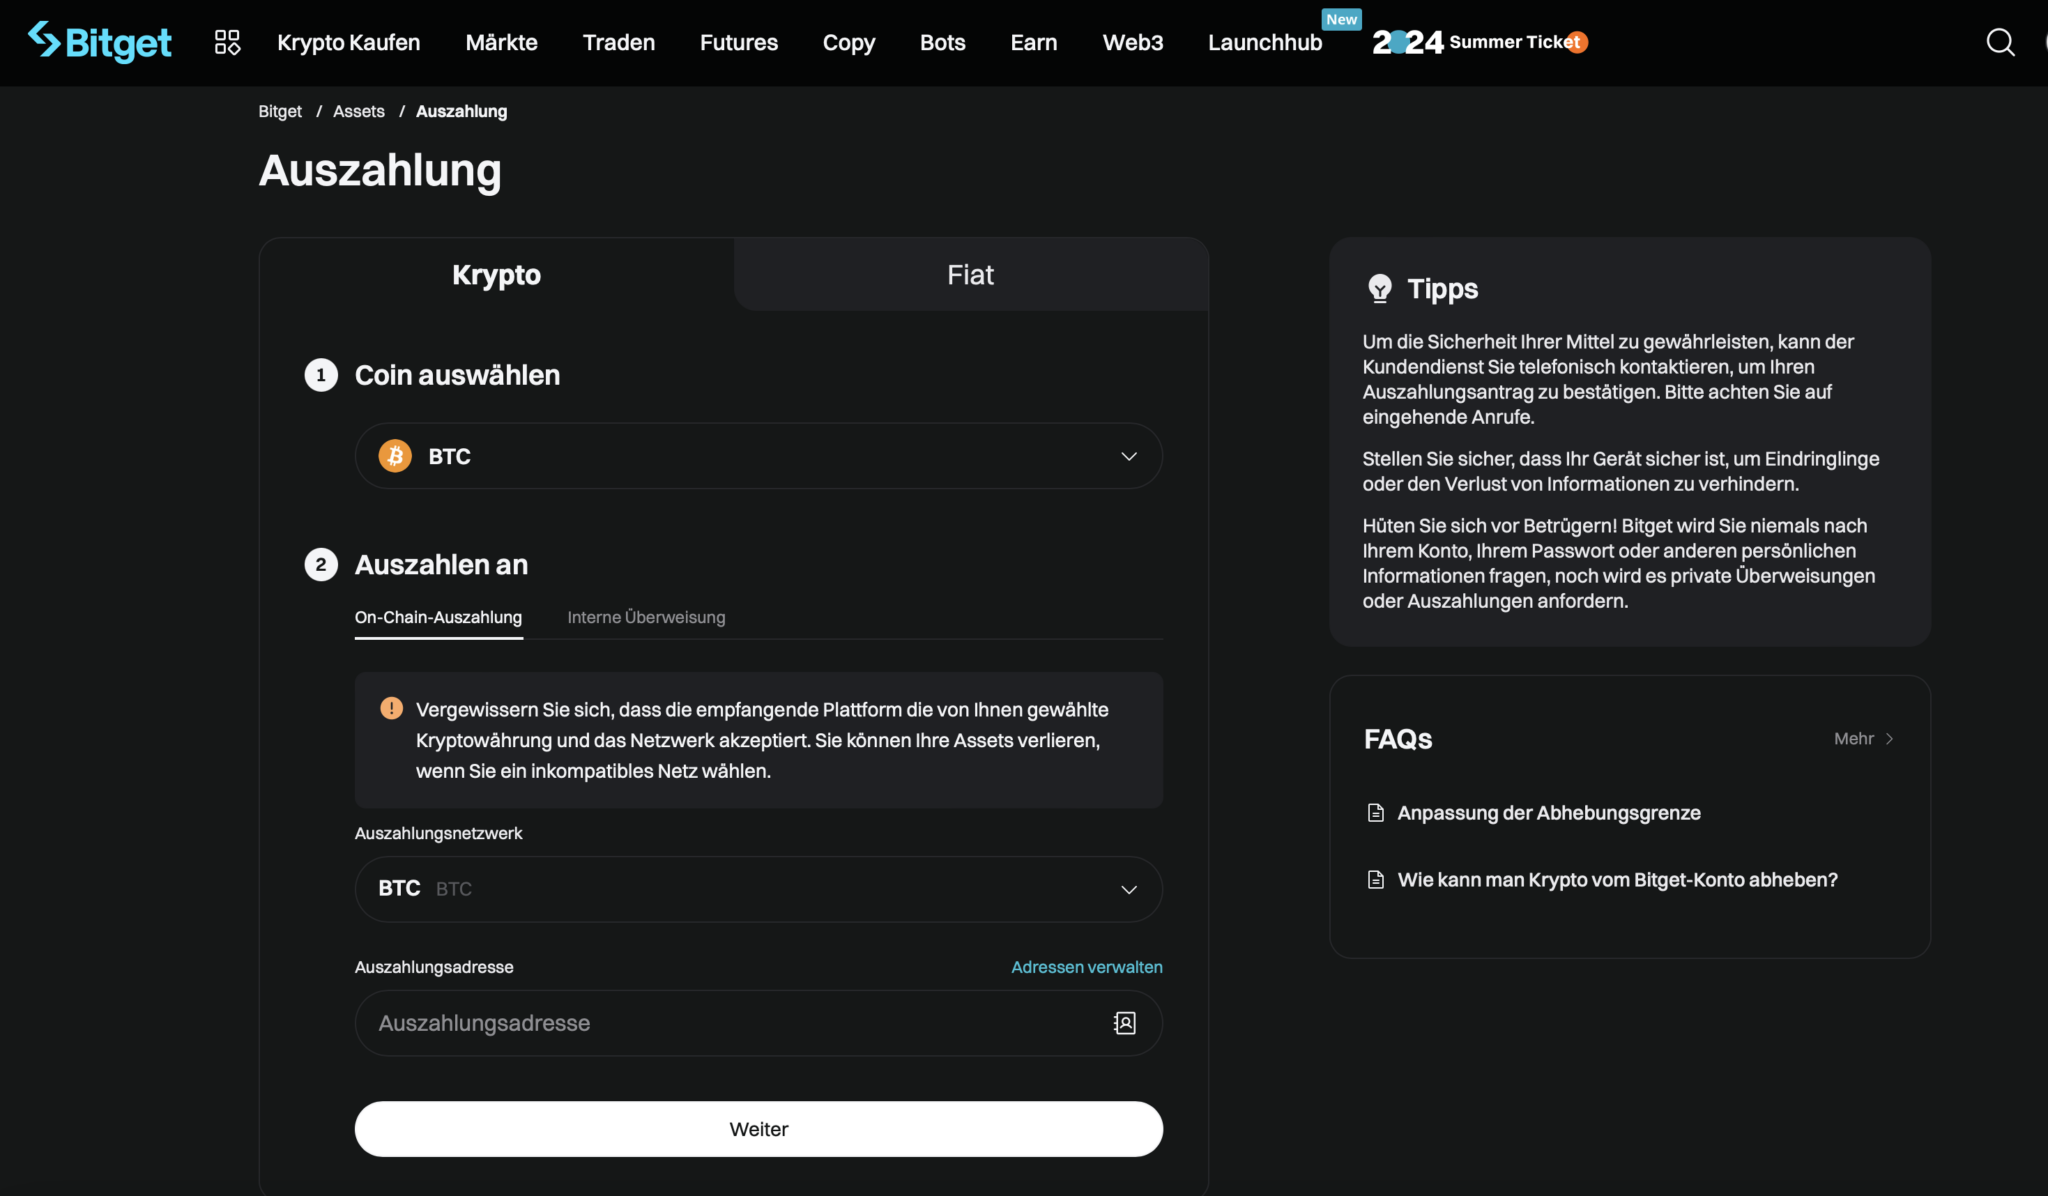Open Krypto Kaufen menu
Screen dimensions: 2048x1196
348,42
